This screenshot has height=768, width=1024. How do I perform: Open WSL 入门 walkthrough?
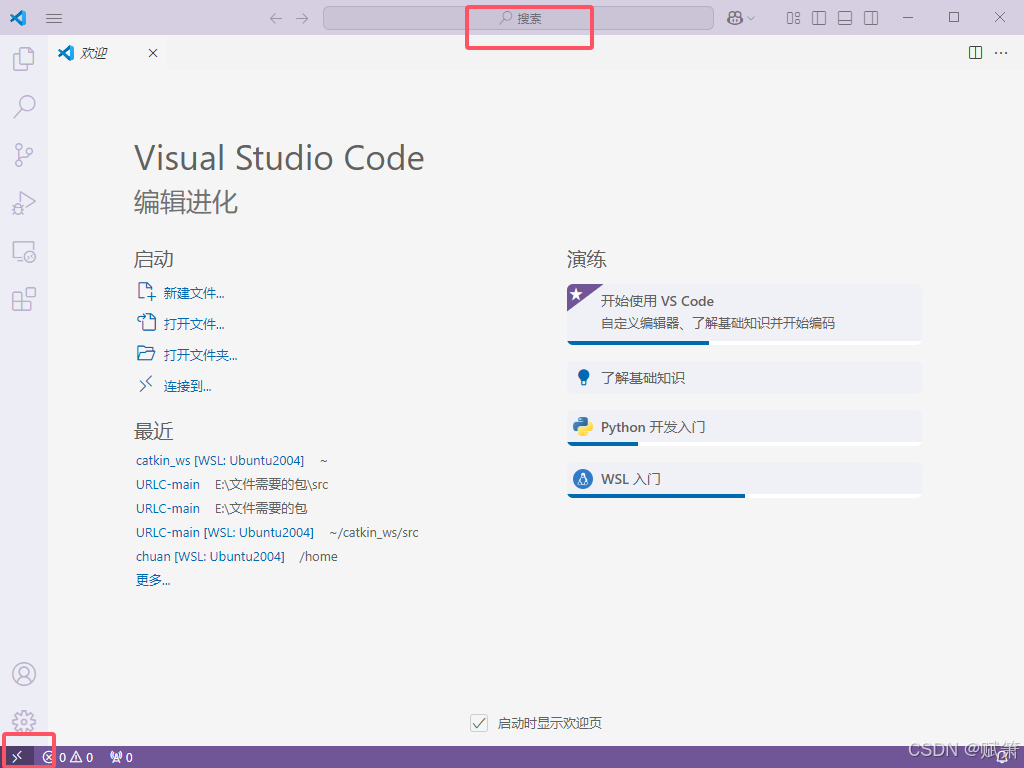click(x=744, y=480)
